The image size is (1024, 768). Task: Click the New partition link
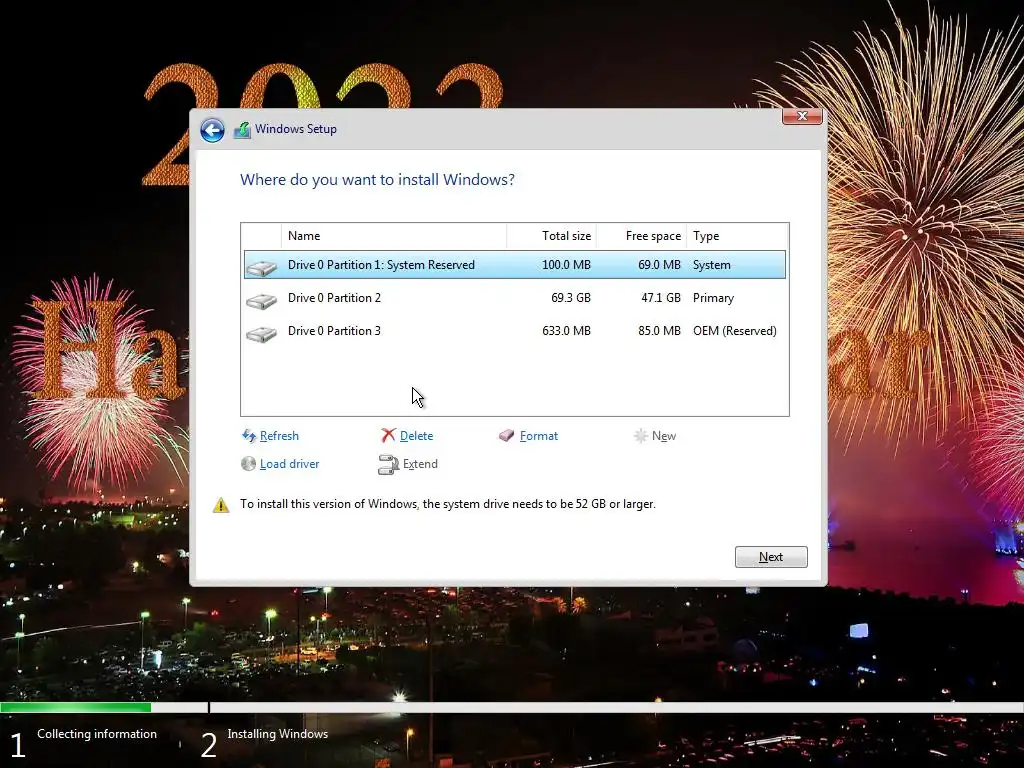click(664, 436)
